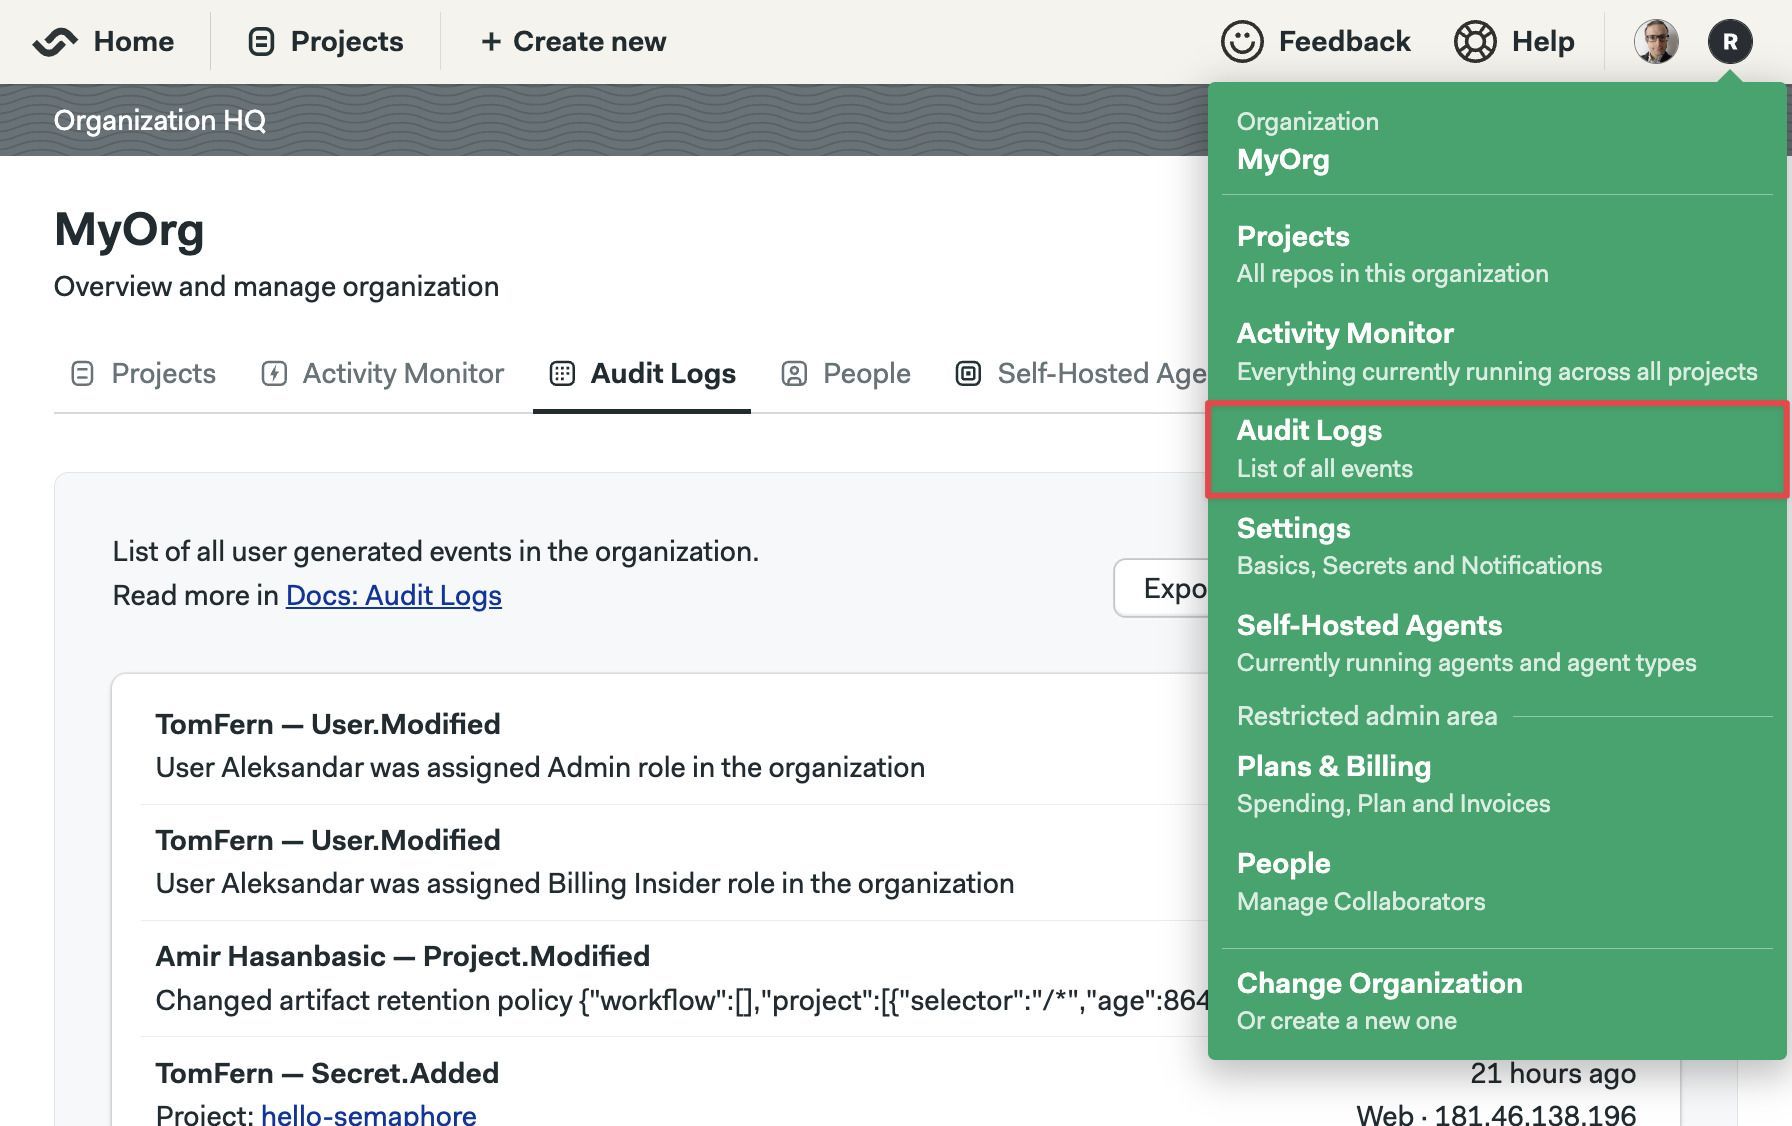
Task: Open Plans & Billing in the dropdown menu
Action: tap(1497, 784)
